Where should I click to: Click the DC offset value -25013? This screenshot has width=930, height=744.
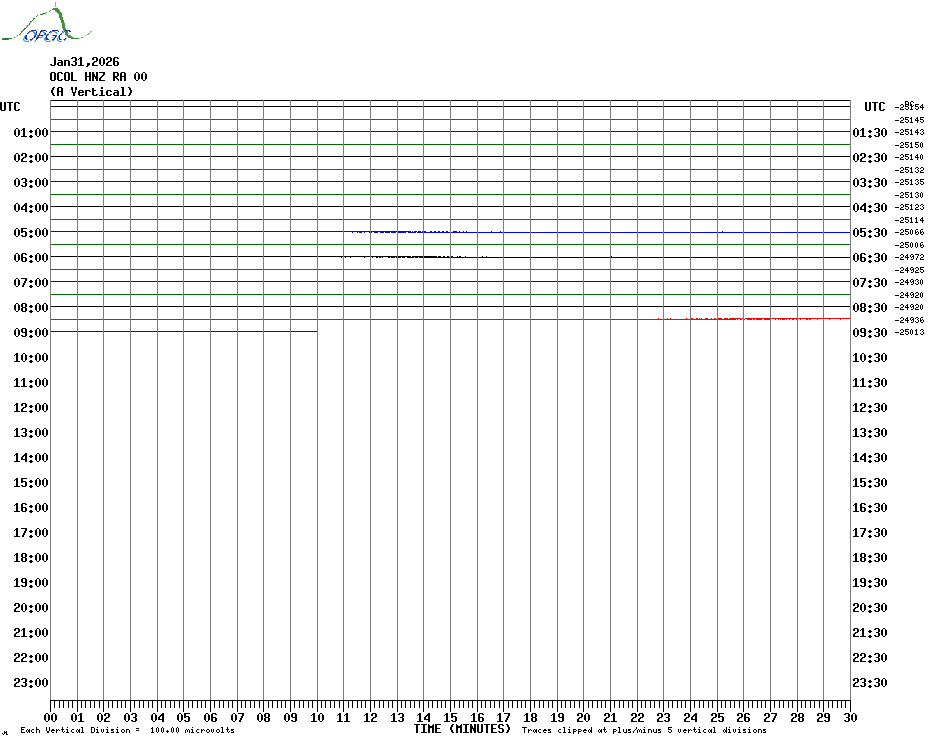[910, 332]
